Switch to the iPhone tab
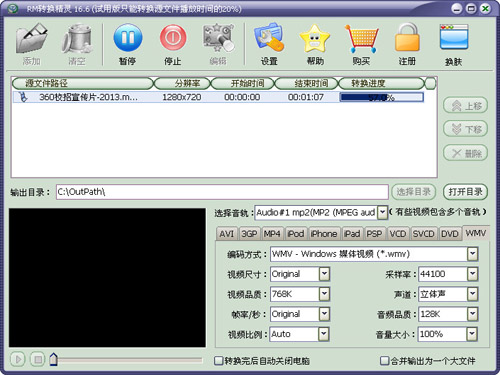 [x=324, y=234]
